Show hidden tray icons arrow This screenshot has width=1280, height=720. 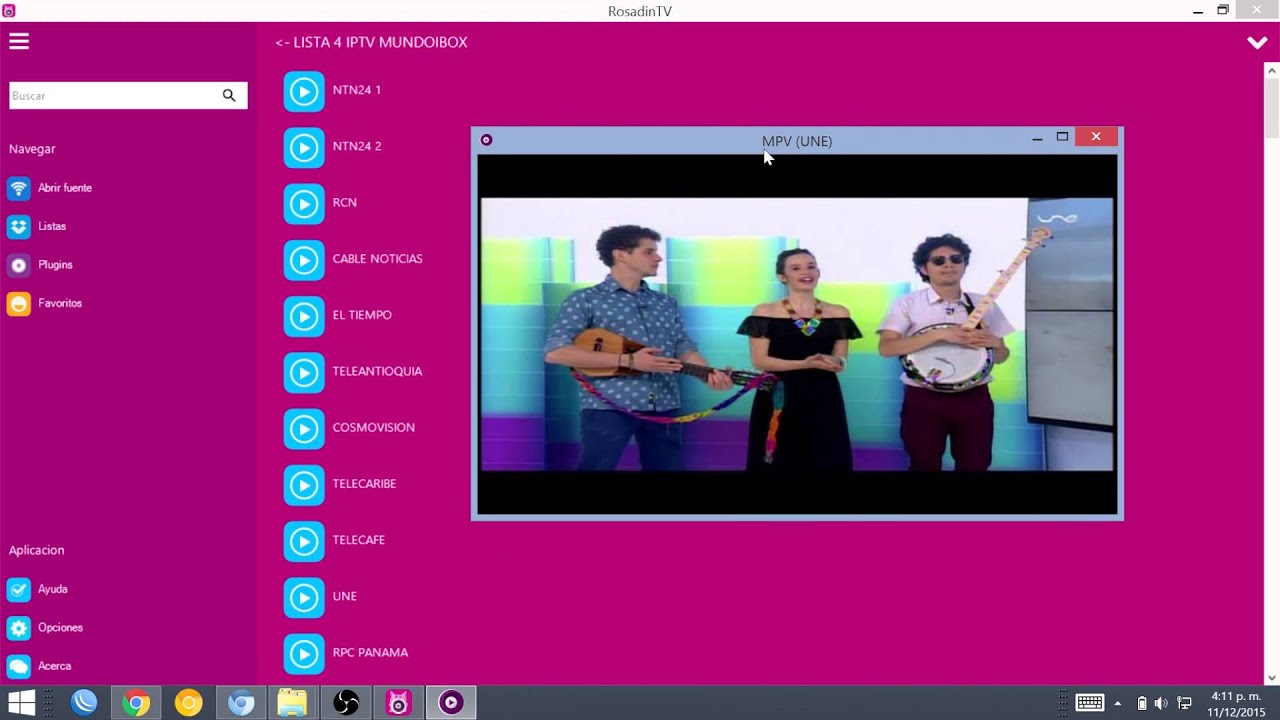point(1118,704)
